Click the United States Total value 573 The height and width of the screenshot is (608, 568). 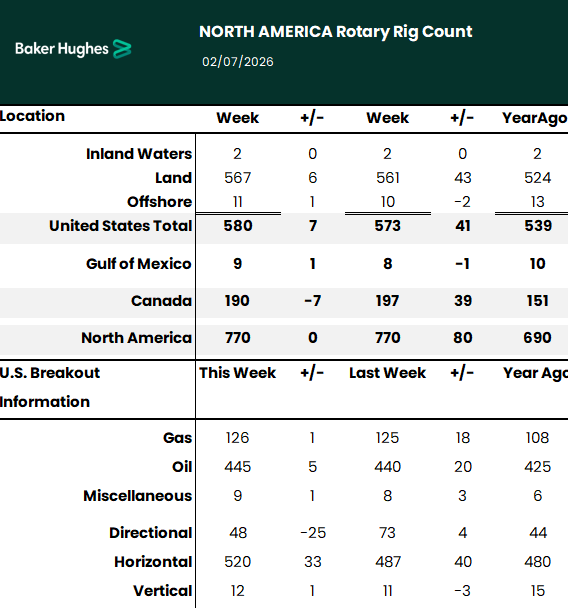388,226
